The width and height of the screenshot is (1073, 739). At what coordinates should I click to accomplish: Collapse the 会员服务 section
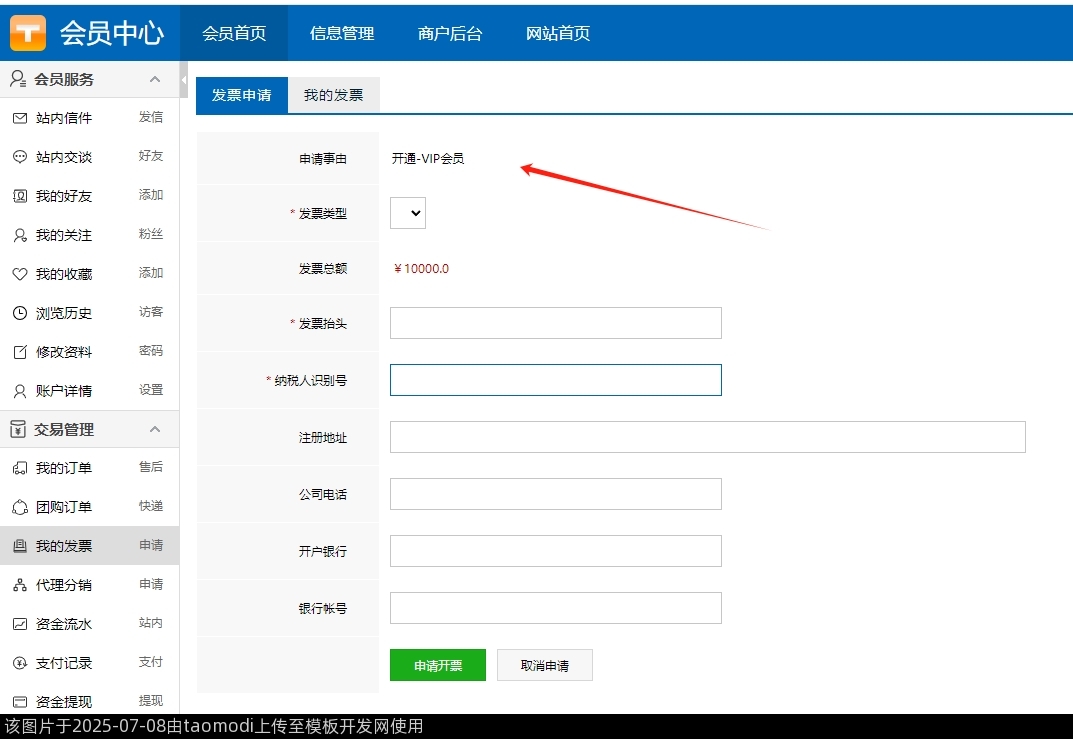tap(155, 78)
